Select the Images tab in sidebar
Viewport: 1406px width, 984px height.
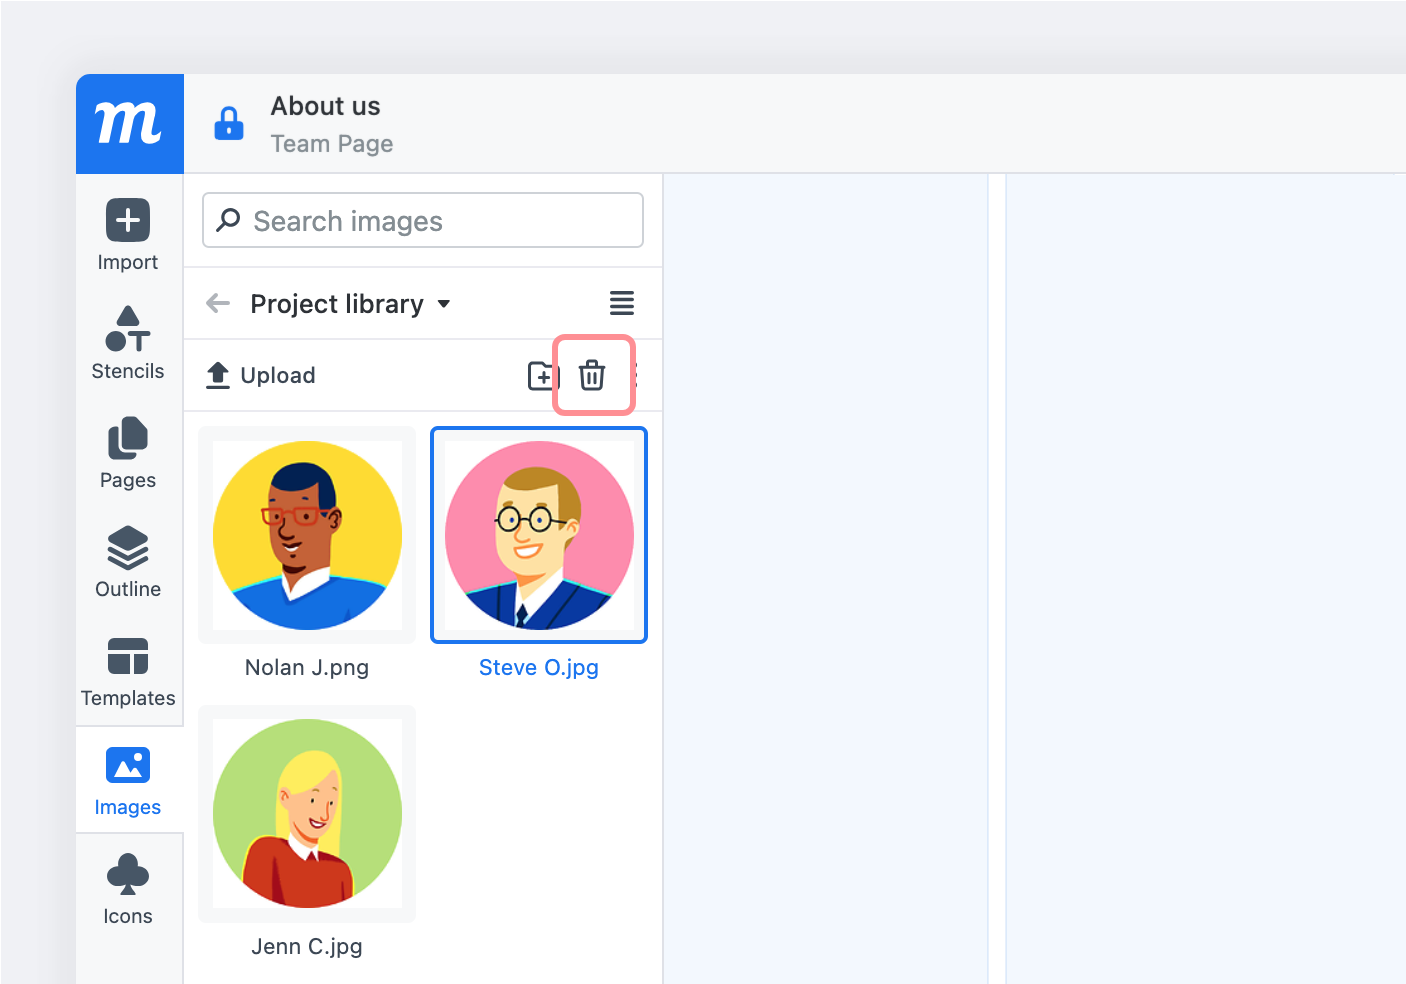[128, 780]
